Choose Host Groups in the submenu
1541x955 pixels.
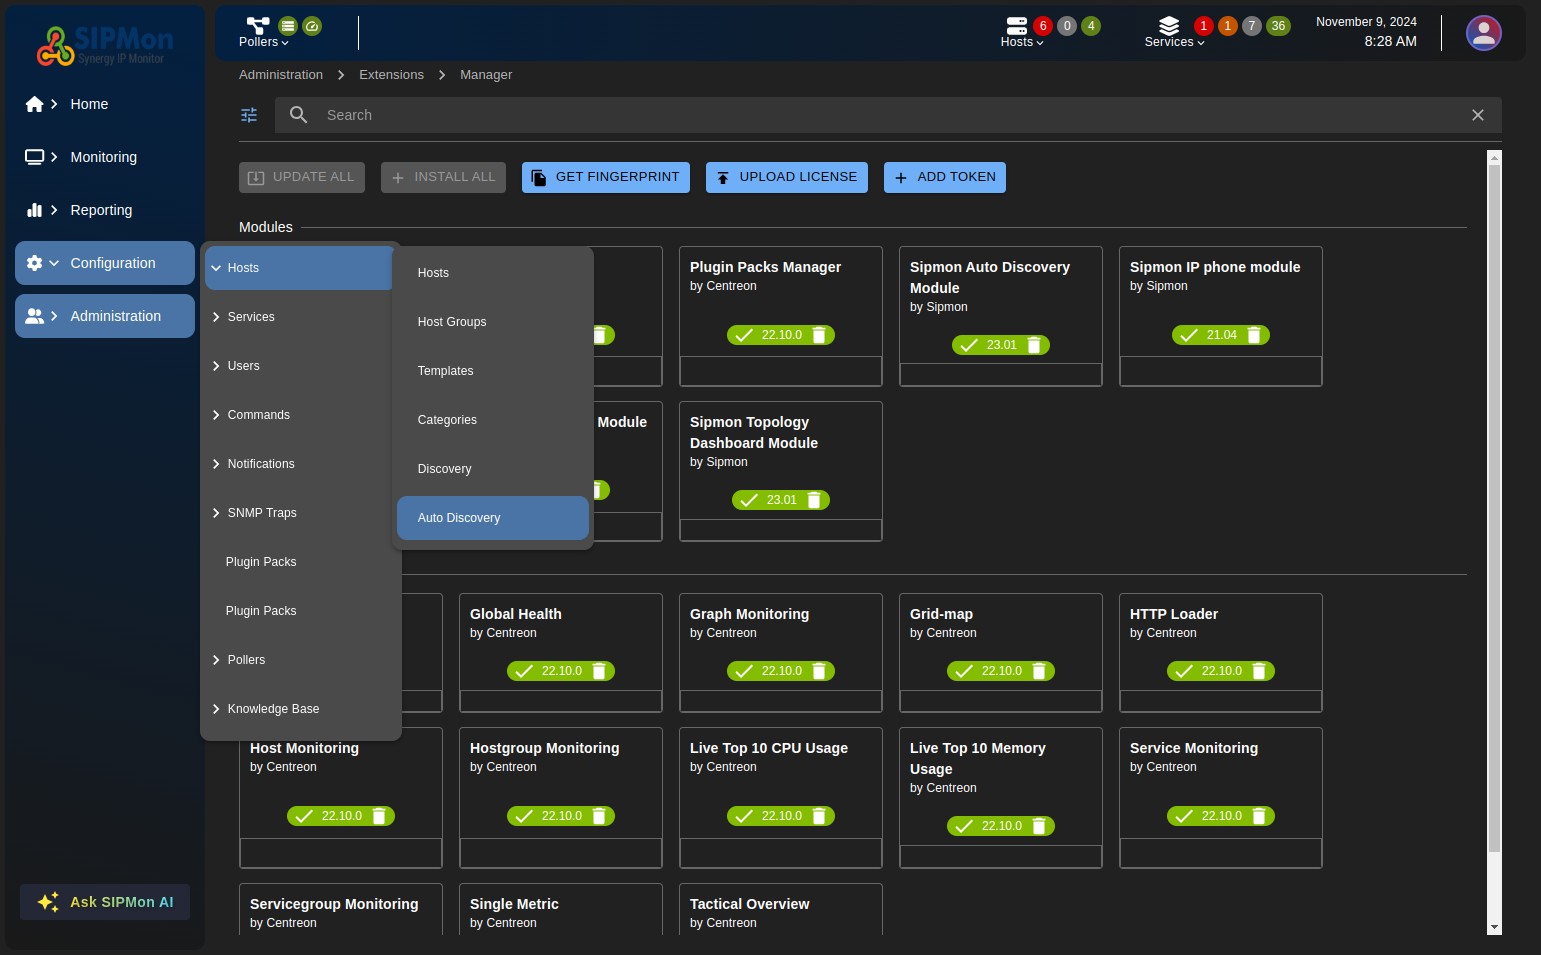tap(452, 322)
